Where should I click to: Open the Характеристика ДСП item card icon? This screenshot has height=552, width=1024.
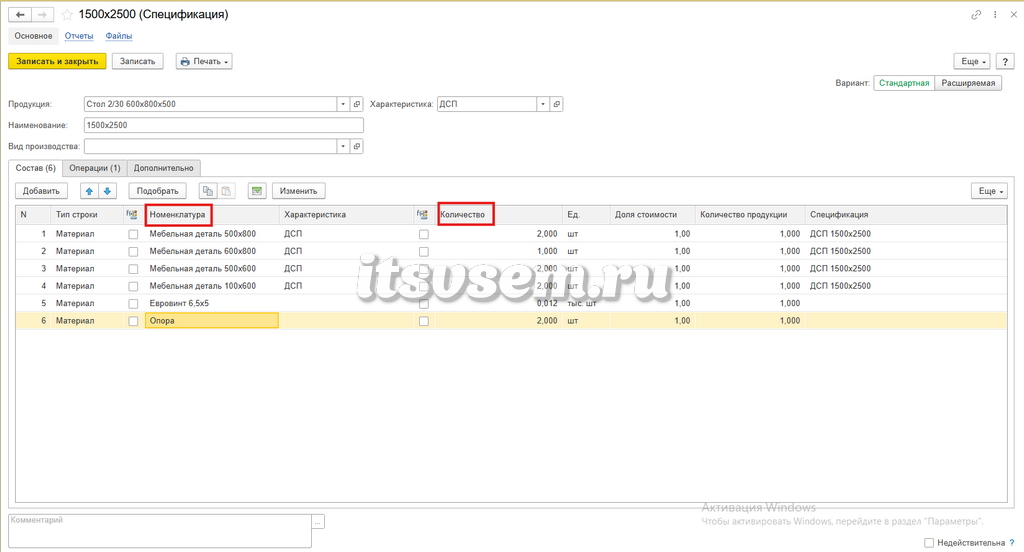[556, 104]
